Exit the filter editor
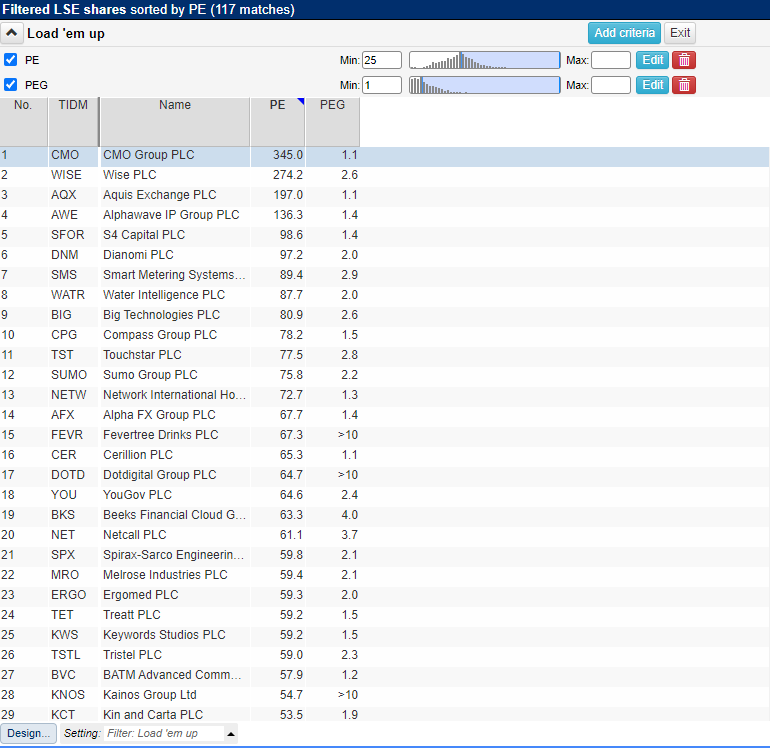 680,33
